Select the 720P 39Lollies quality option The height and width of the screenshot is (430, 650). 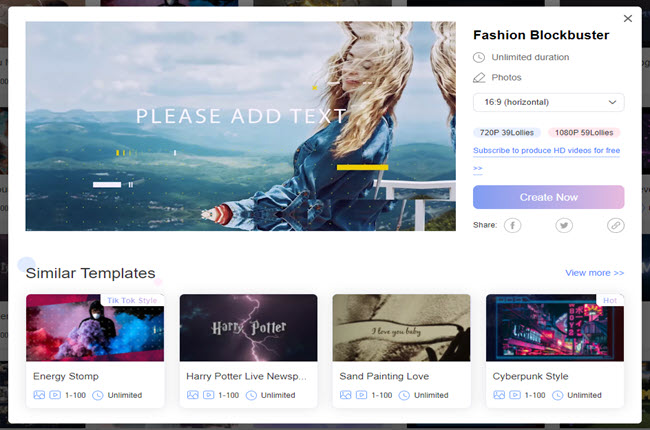coord(507,132)
